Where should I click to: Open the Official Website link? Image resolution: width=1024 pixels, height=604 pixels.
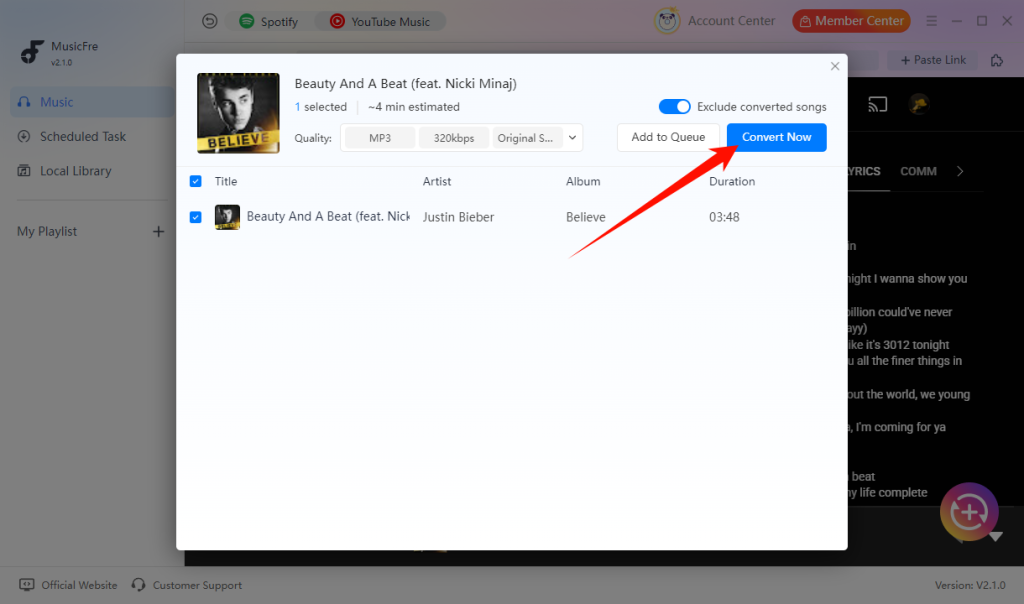[79, 585]
